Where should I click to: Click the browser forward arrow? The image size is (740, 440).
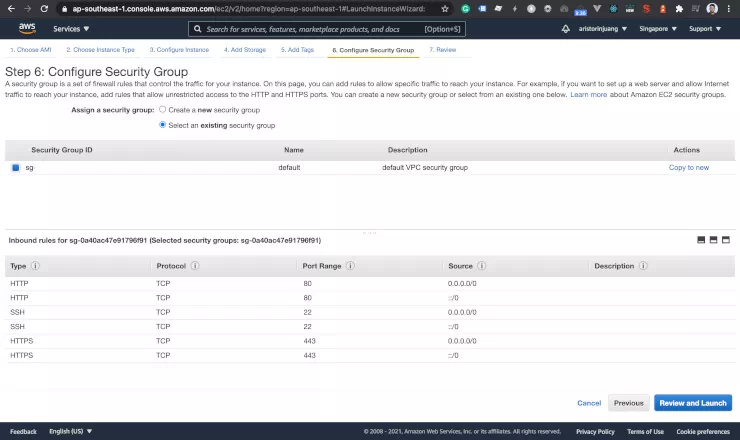click(27, 8)
